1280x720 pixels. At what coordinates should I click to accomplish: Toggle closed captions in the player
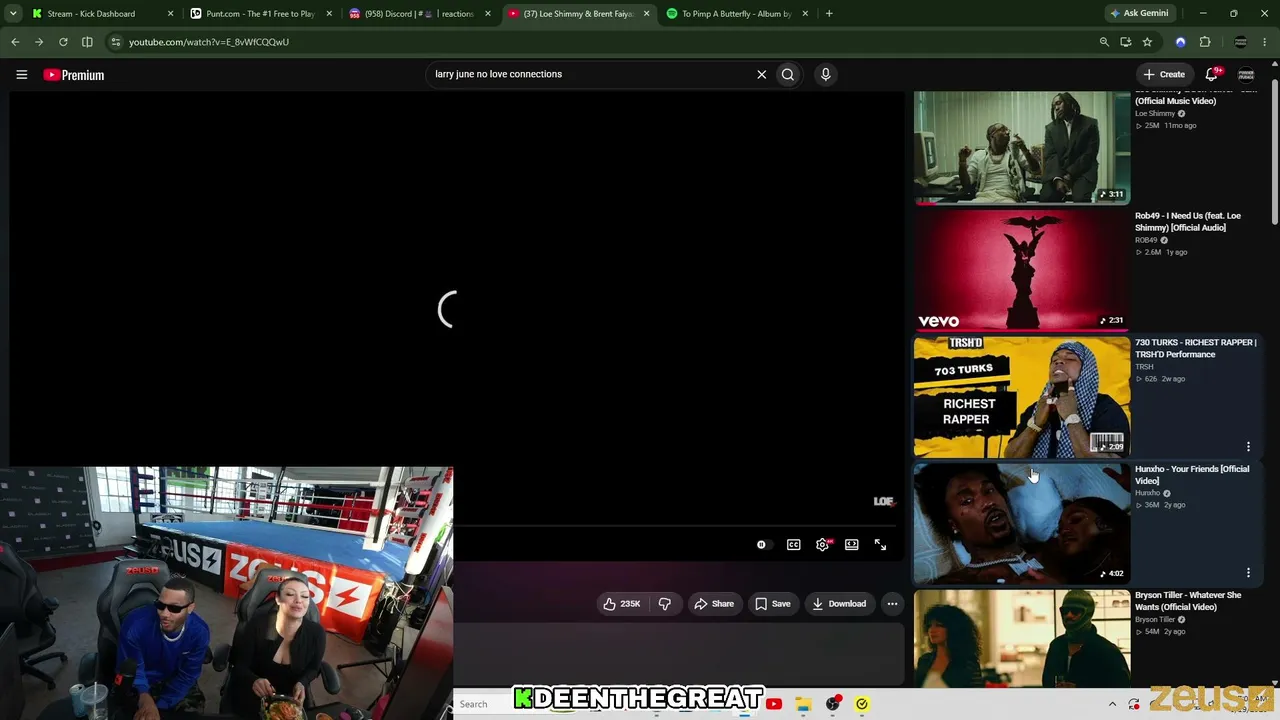793,545
